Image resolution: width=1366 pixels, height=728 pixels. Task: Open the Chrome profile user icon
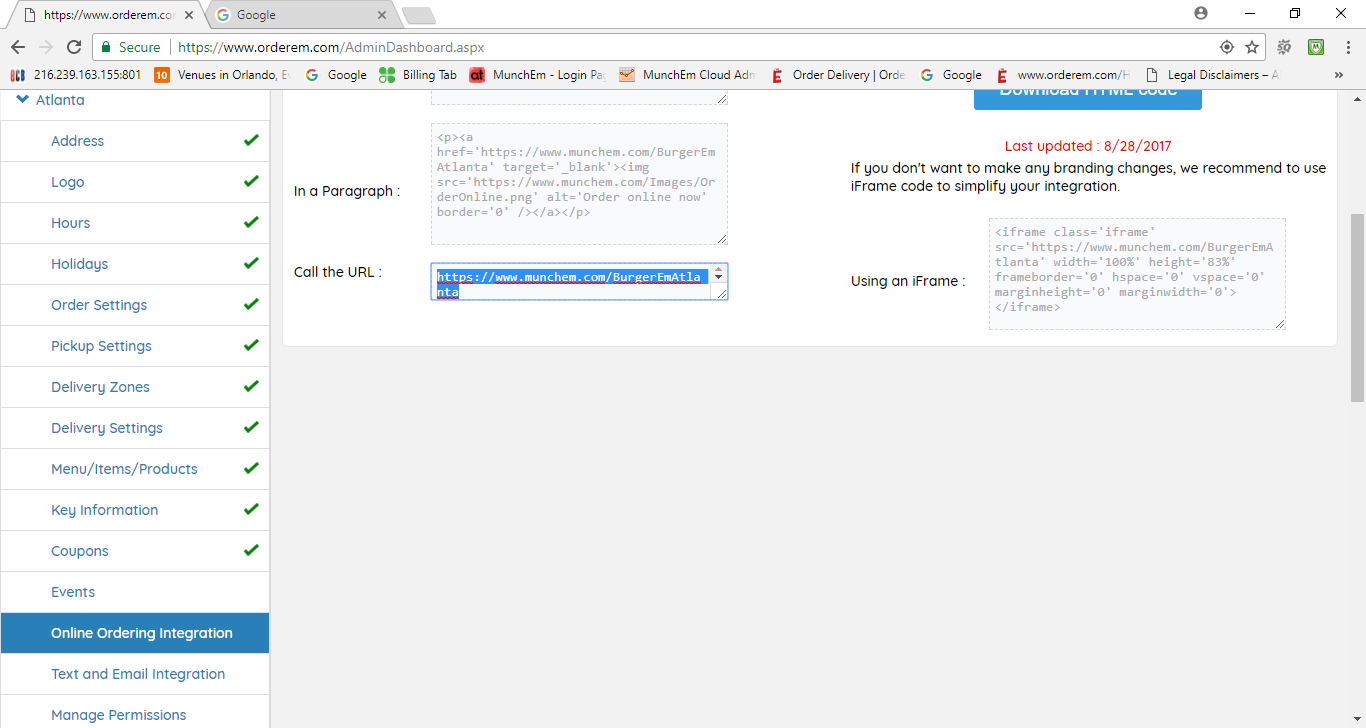click(1201, 14)
